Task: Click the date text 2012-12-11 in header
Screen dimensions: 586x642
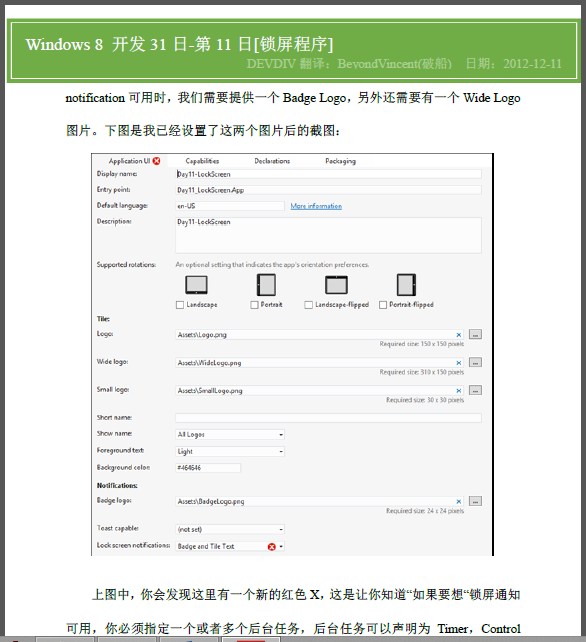Action: pyautogui.click(x=532, y=64)
